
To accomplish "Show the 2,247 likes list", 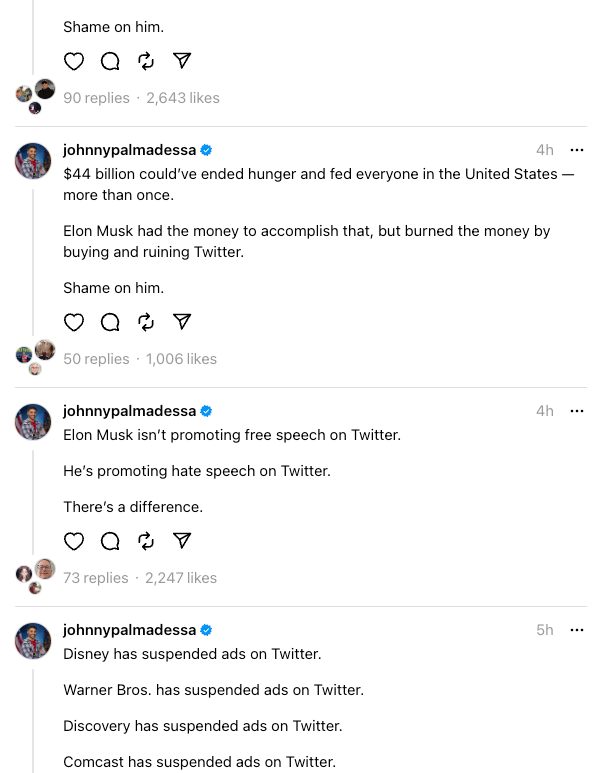I will [181, 578].
